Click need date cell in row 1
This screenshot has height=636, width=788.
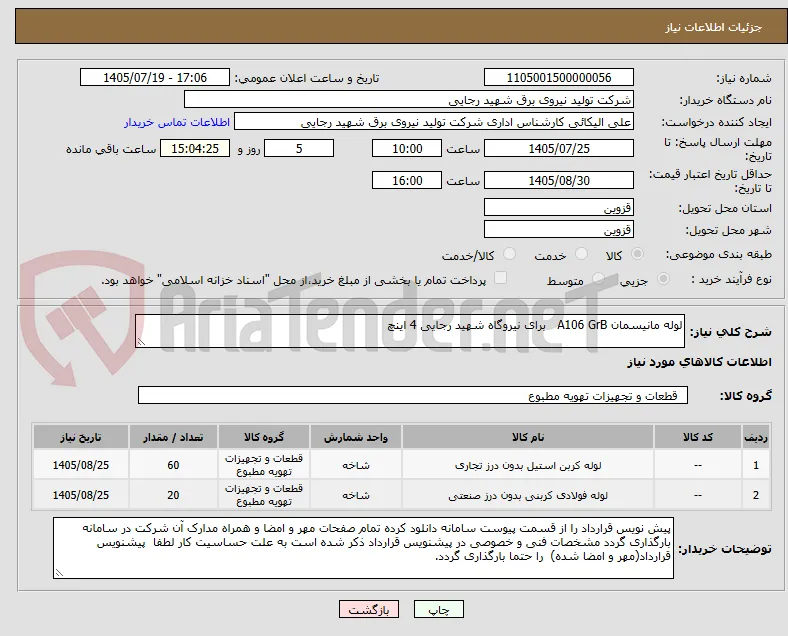click(81, 465)
